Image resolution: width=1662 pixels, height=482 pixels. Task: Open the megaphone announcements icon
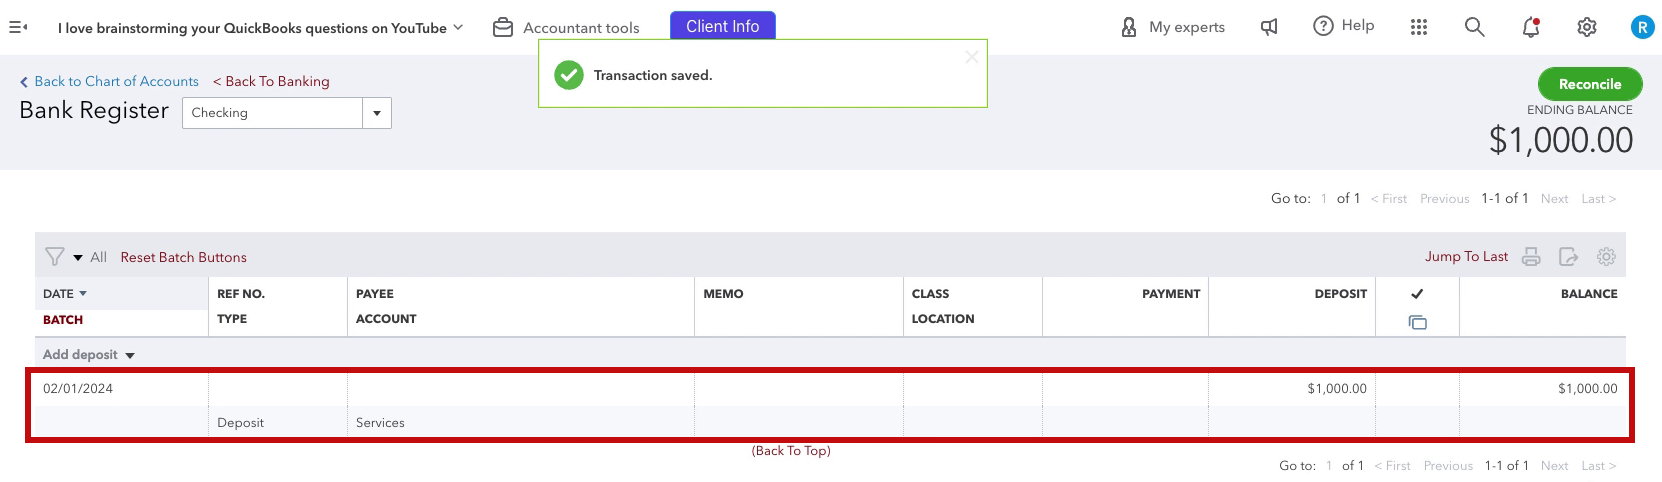[1269, 27]
